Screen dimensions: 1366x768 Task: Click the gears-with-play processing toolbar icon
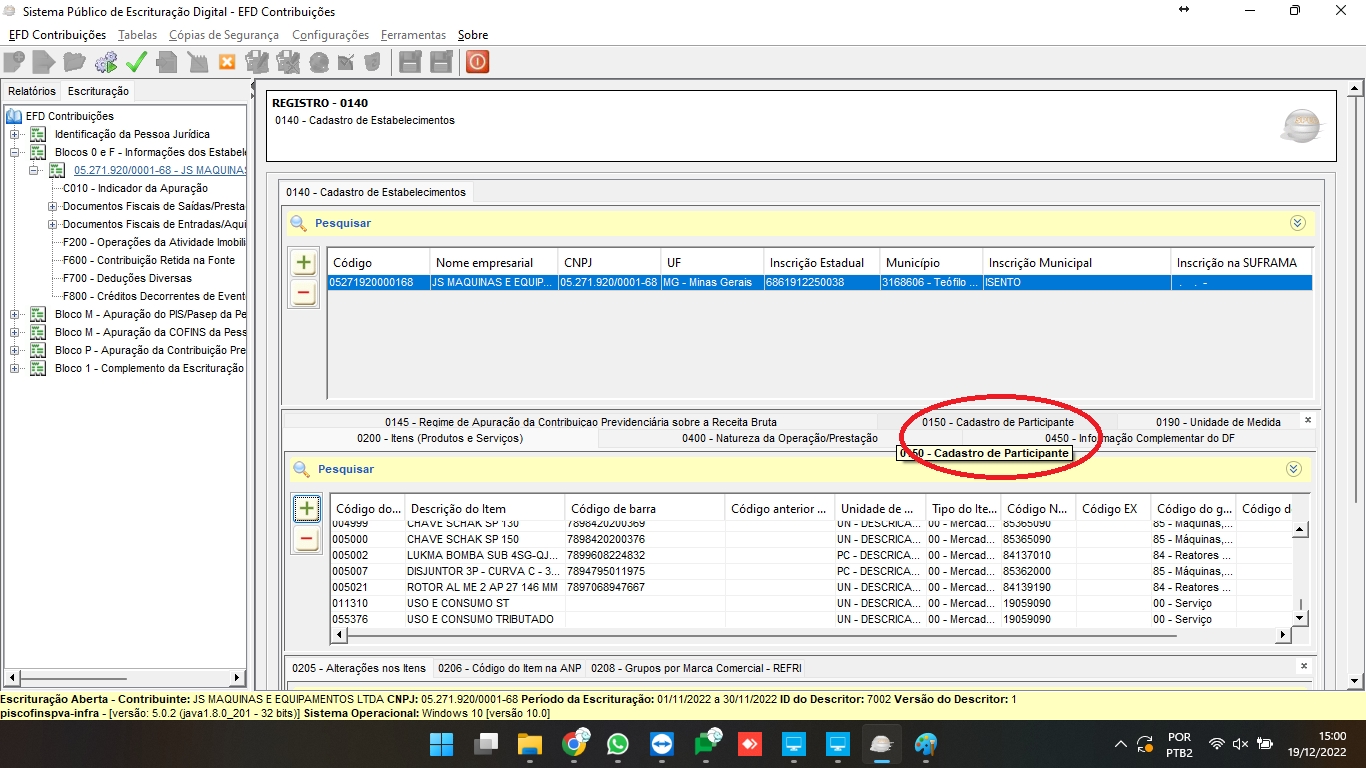coord(105,62)
